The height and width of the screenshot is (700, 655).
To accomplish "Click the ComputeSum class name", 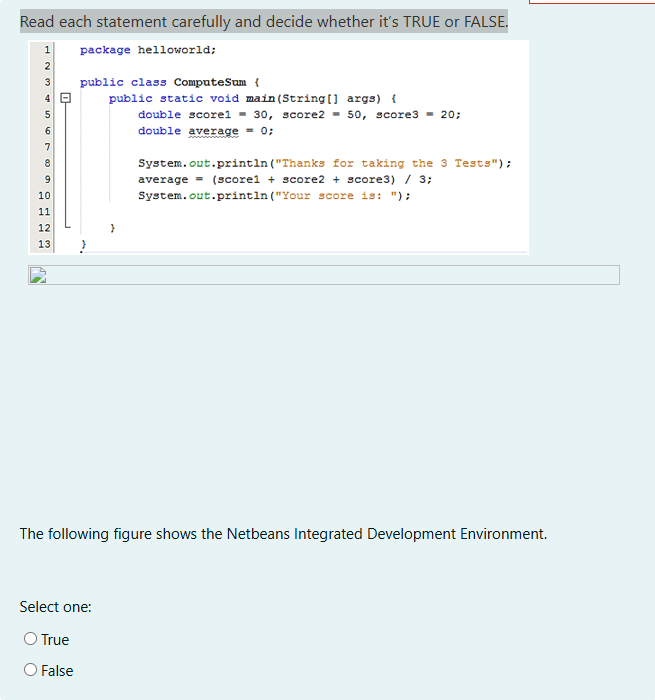I will tap(210, 82).
